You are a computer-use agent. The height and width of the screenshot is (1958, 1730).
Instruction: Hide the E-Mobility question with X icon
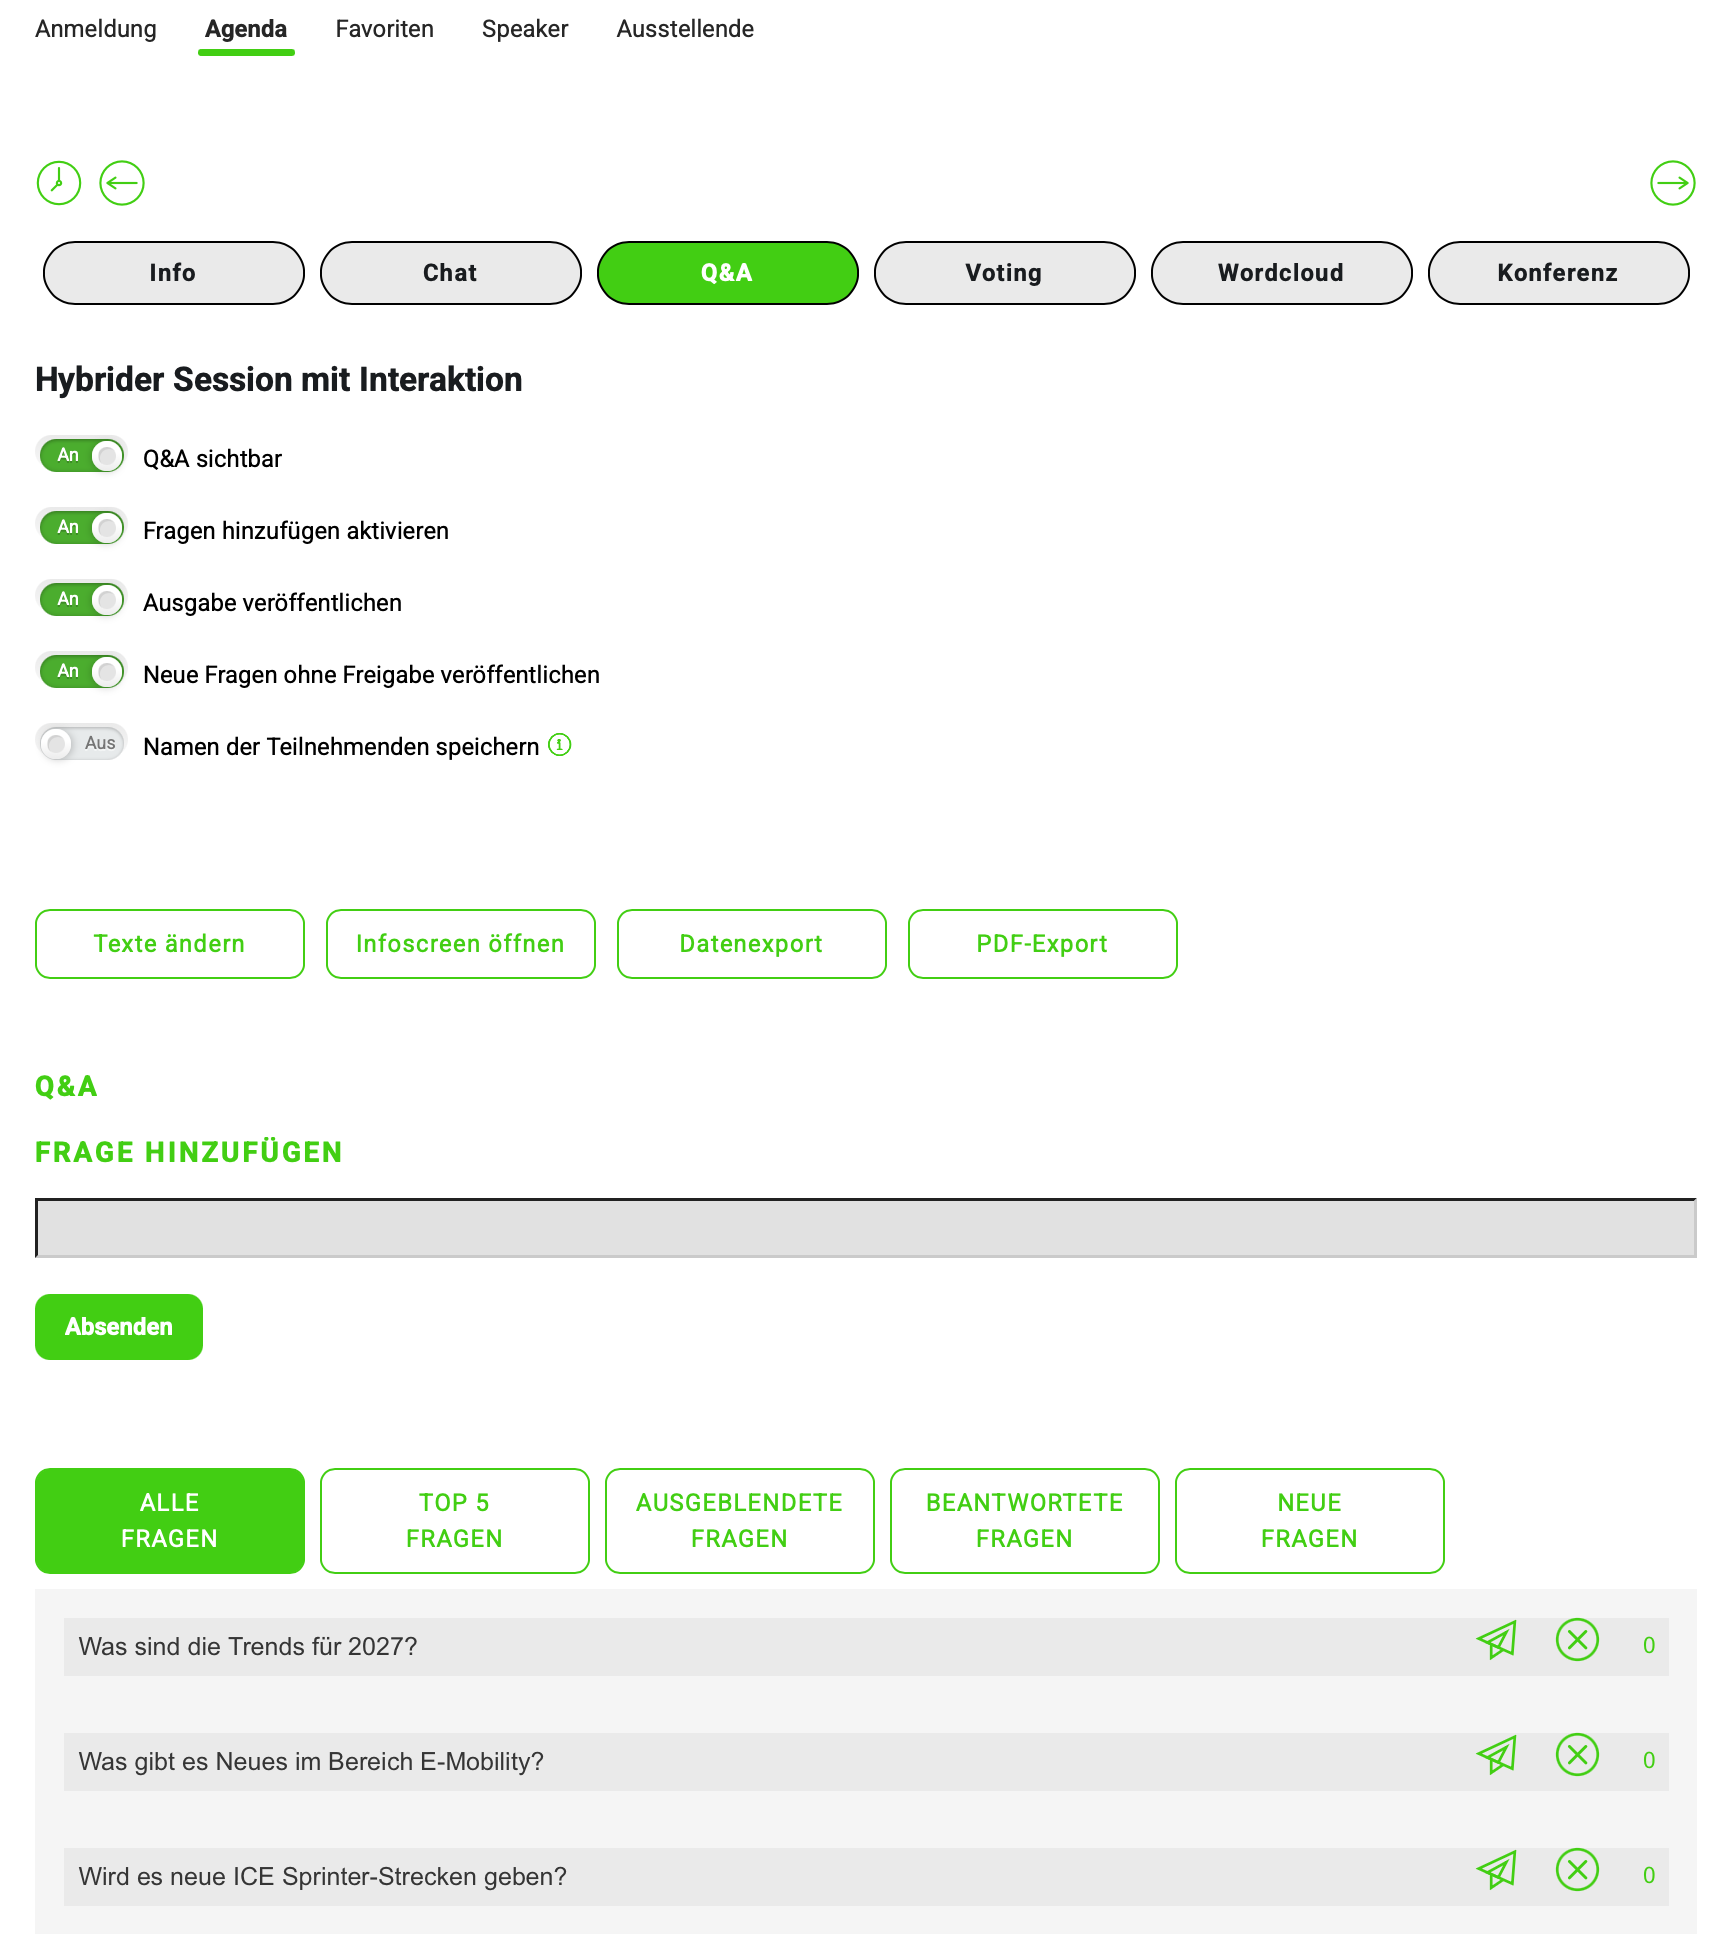coord(1577,1755)
